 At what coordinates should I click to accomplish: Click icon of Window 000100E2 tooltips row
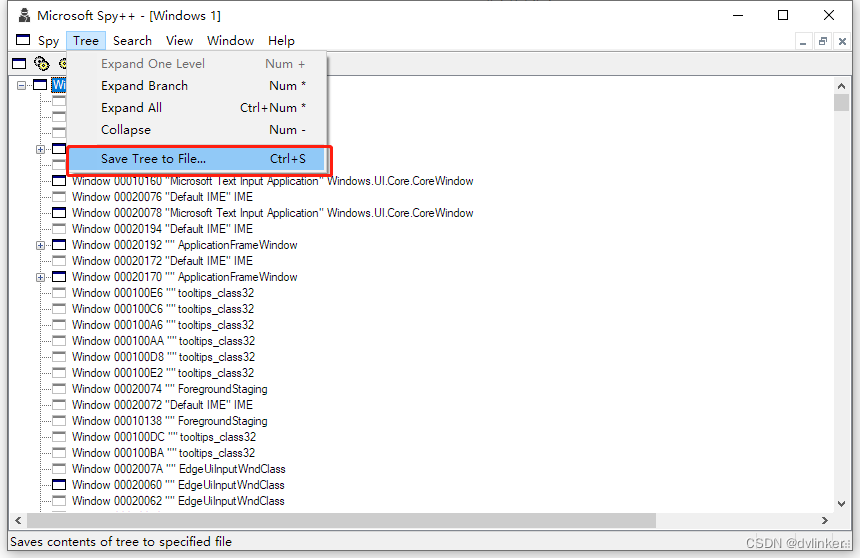59,373
